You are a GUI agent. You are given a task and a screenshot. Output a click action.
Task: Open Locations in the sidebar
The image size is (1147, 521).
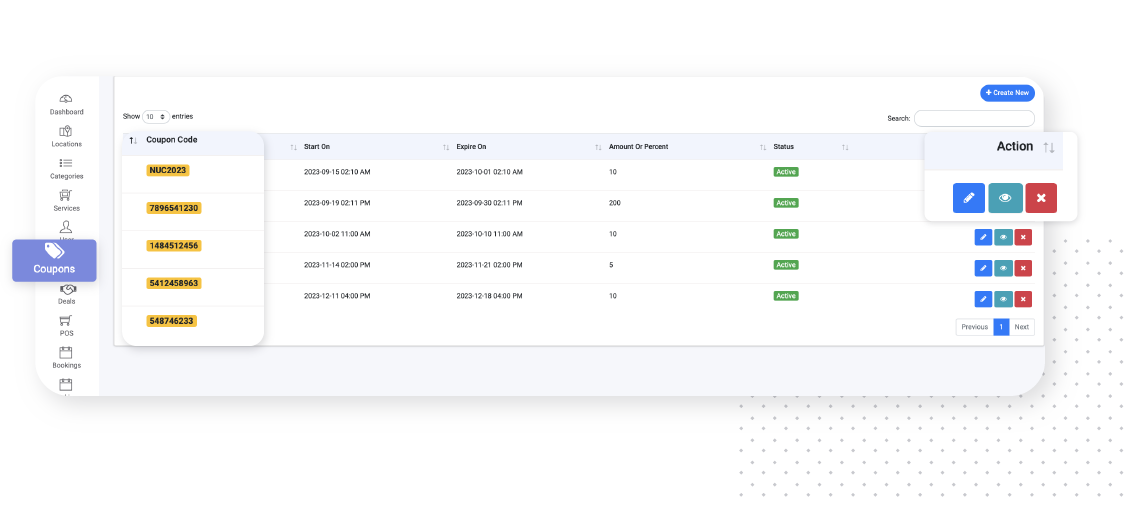pos(66,136)
